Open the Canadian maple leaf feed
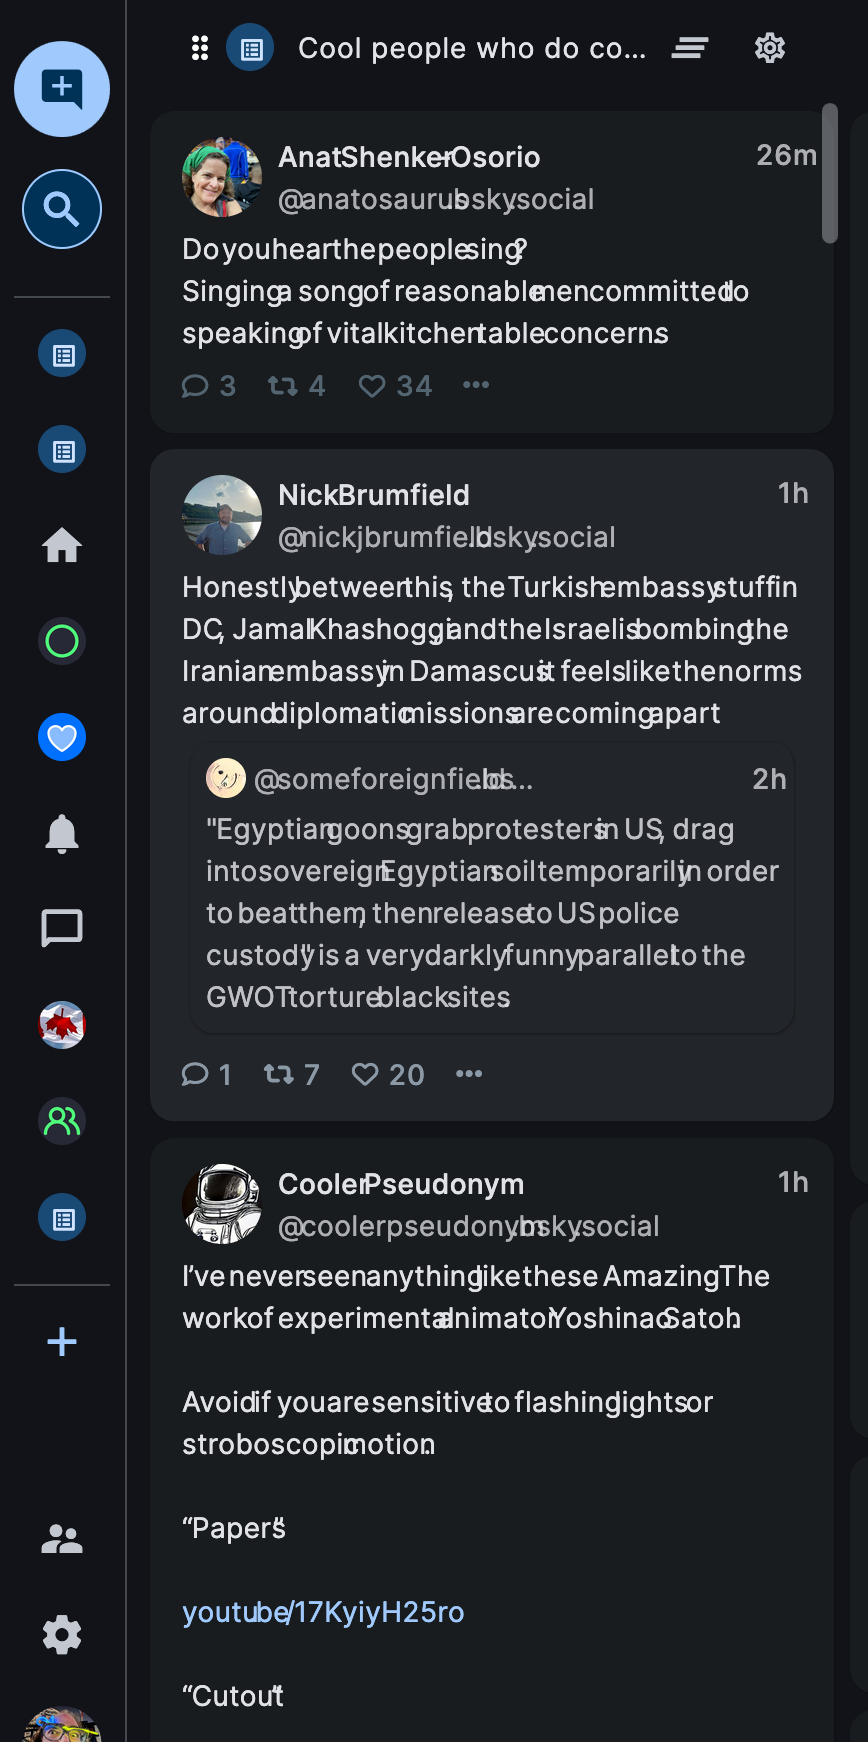Image resolution: width=868 pixels, height=1742 pixels. click(62, 1025)
